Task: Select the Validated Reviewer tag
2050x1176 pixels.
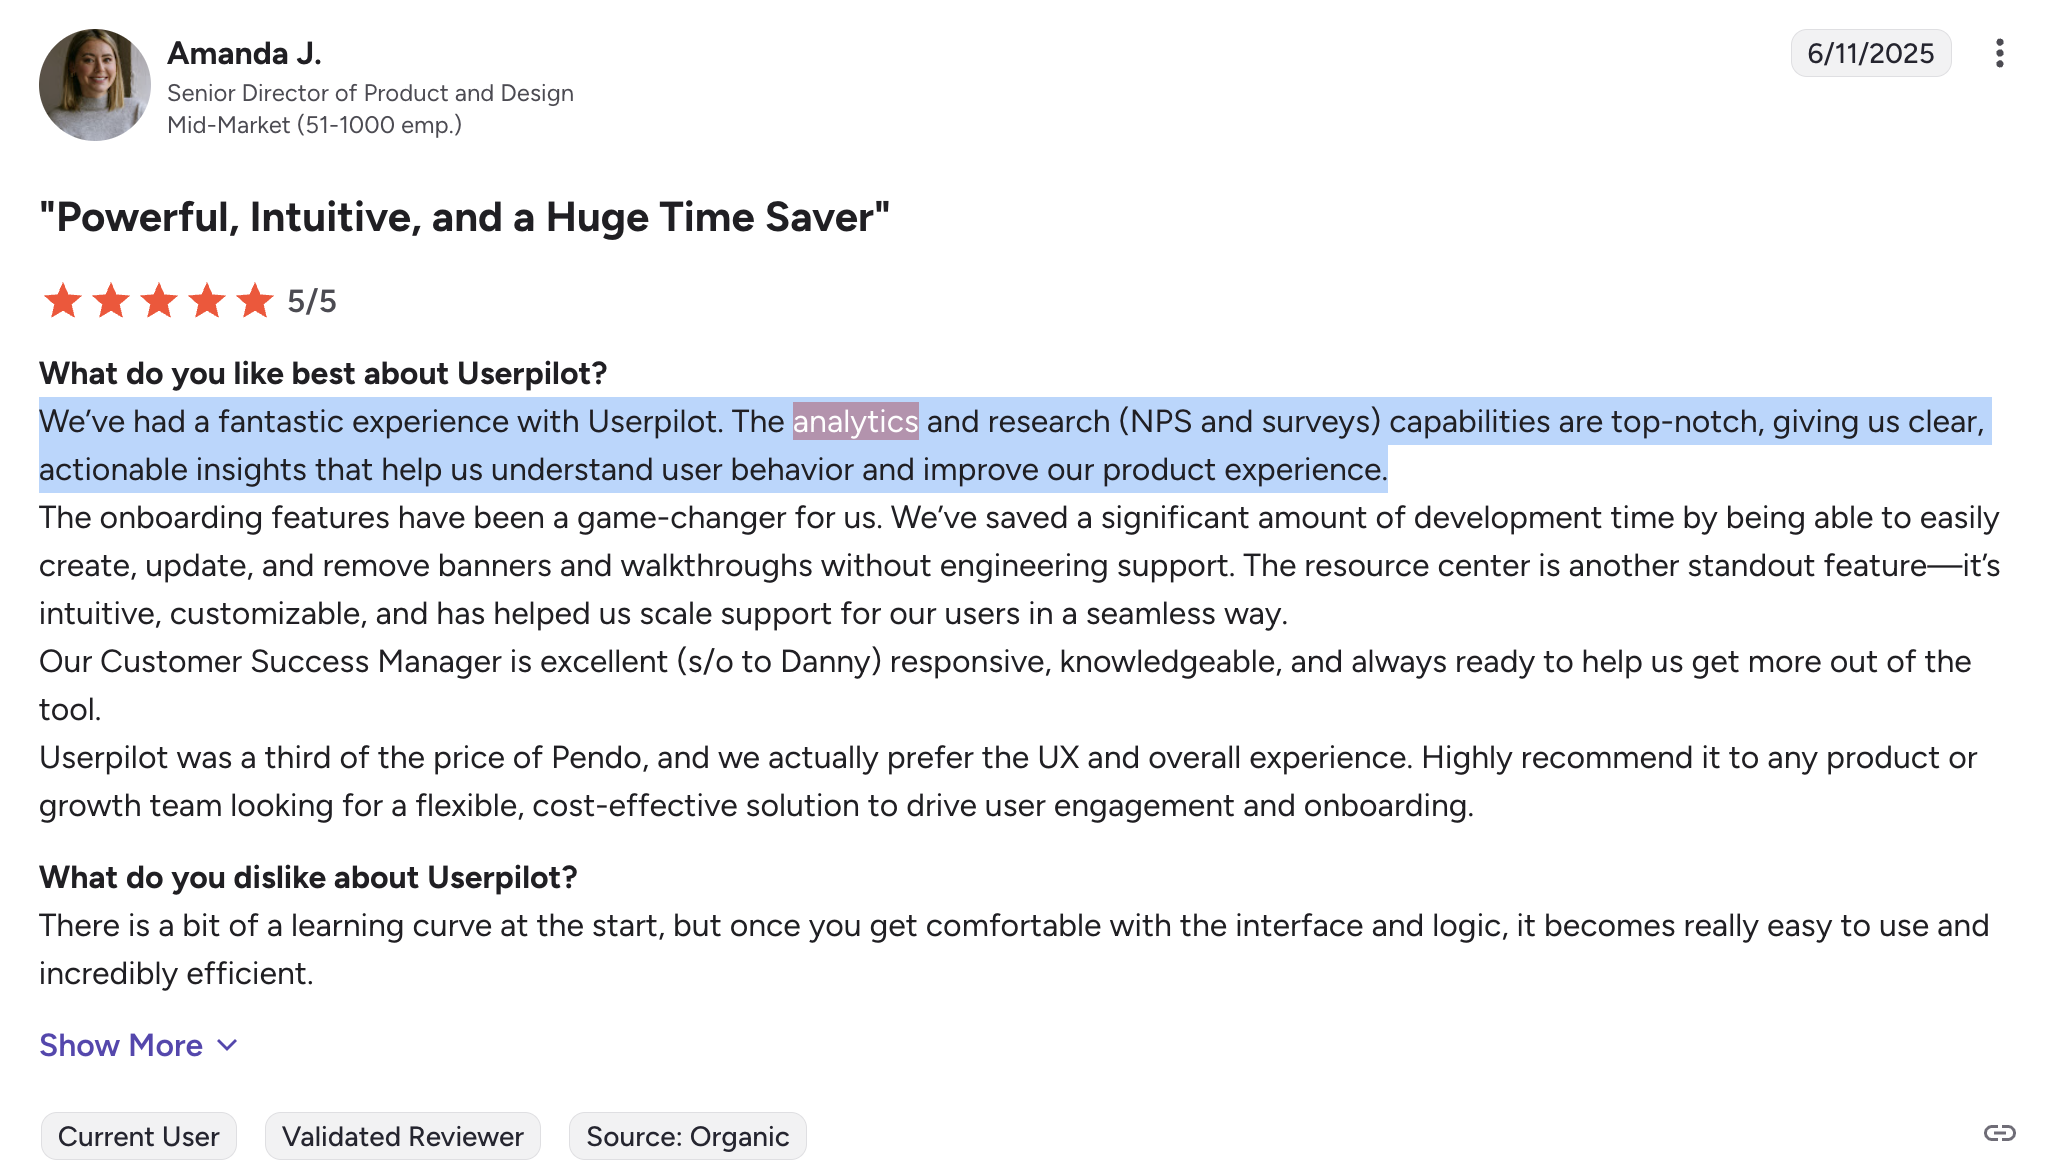Action: tap(403, 1136)
